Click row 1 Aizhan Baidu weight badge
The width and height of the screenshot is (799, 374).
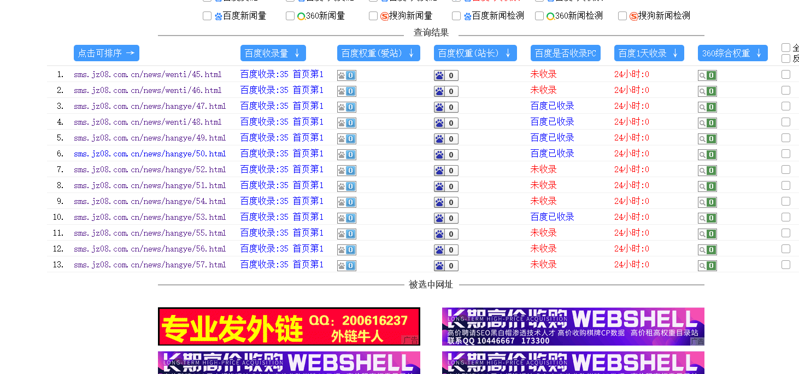pos(347,75)
